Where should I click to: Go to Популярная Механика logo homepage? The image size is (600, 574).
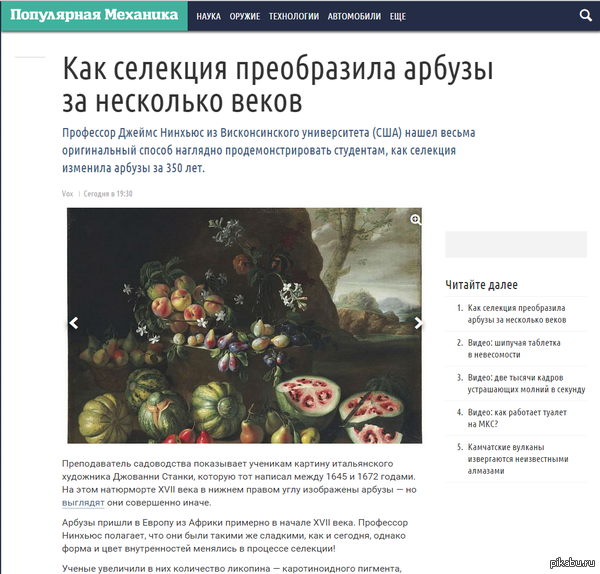[94, 15]
